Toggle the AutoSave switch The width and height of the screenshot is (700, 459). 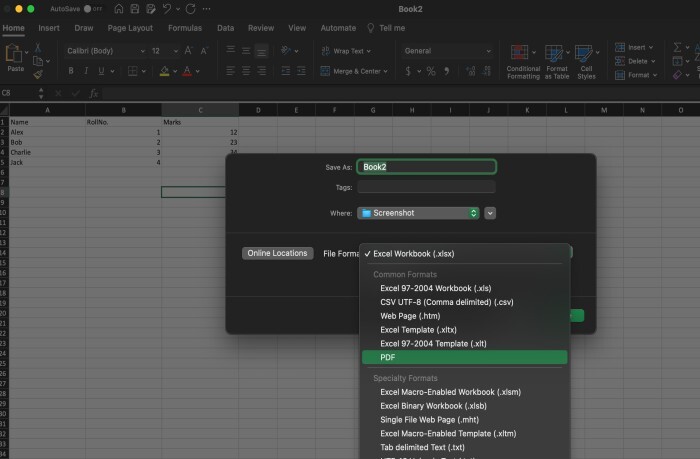91,8
